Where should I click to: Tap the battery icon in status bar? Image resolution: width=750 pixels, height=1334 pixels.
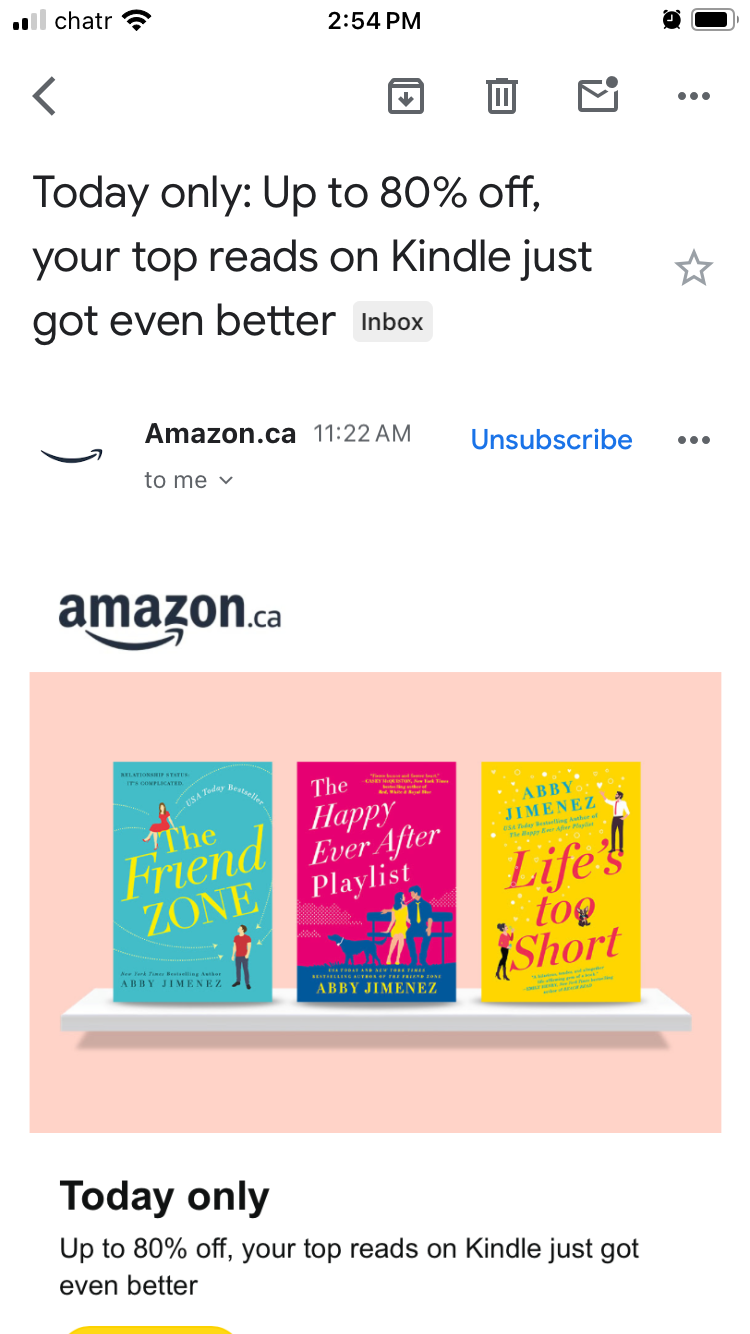click(x=714, y=20)
